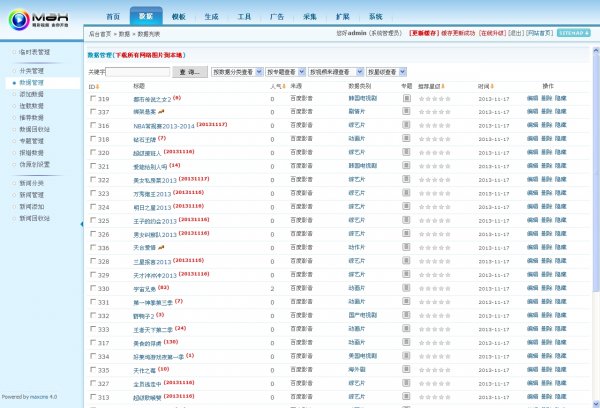
Task: Click the 专题 icon in row 336
Action: (406, 247)
